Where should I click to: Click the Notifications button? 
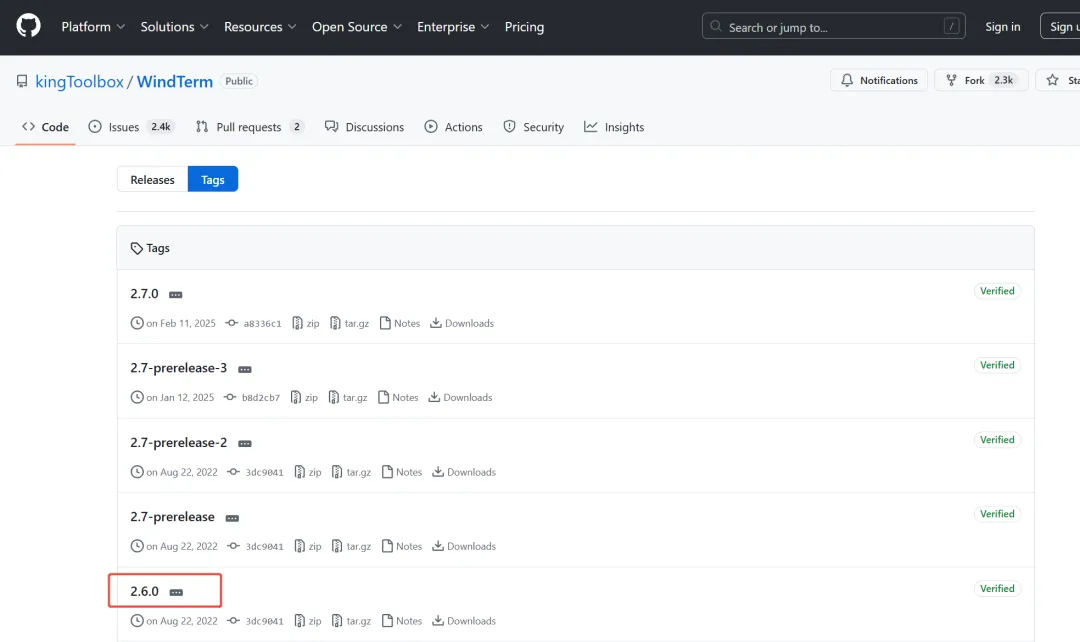pyautogui.click(x=879, y=80)
